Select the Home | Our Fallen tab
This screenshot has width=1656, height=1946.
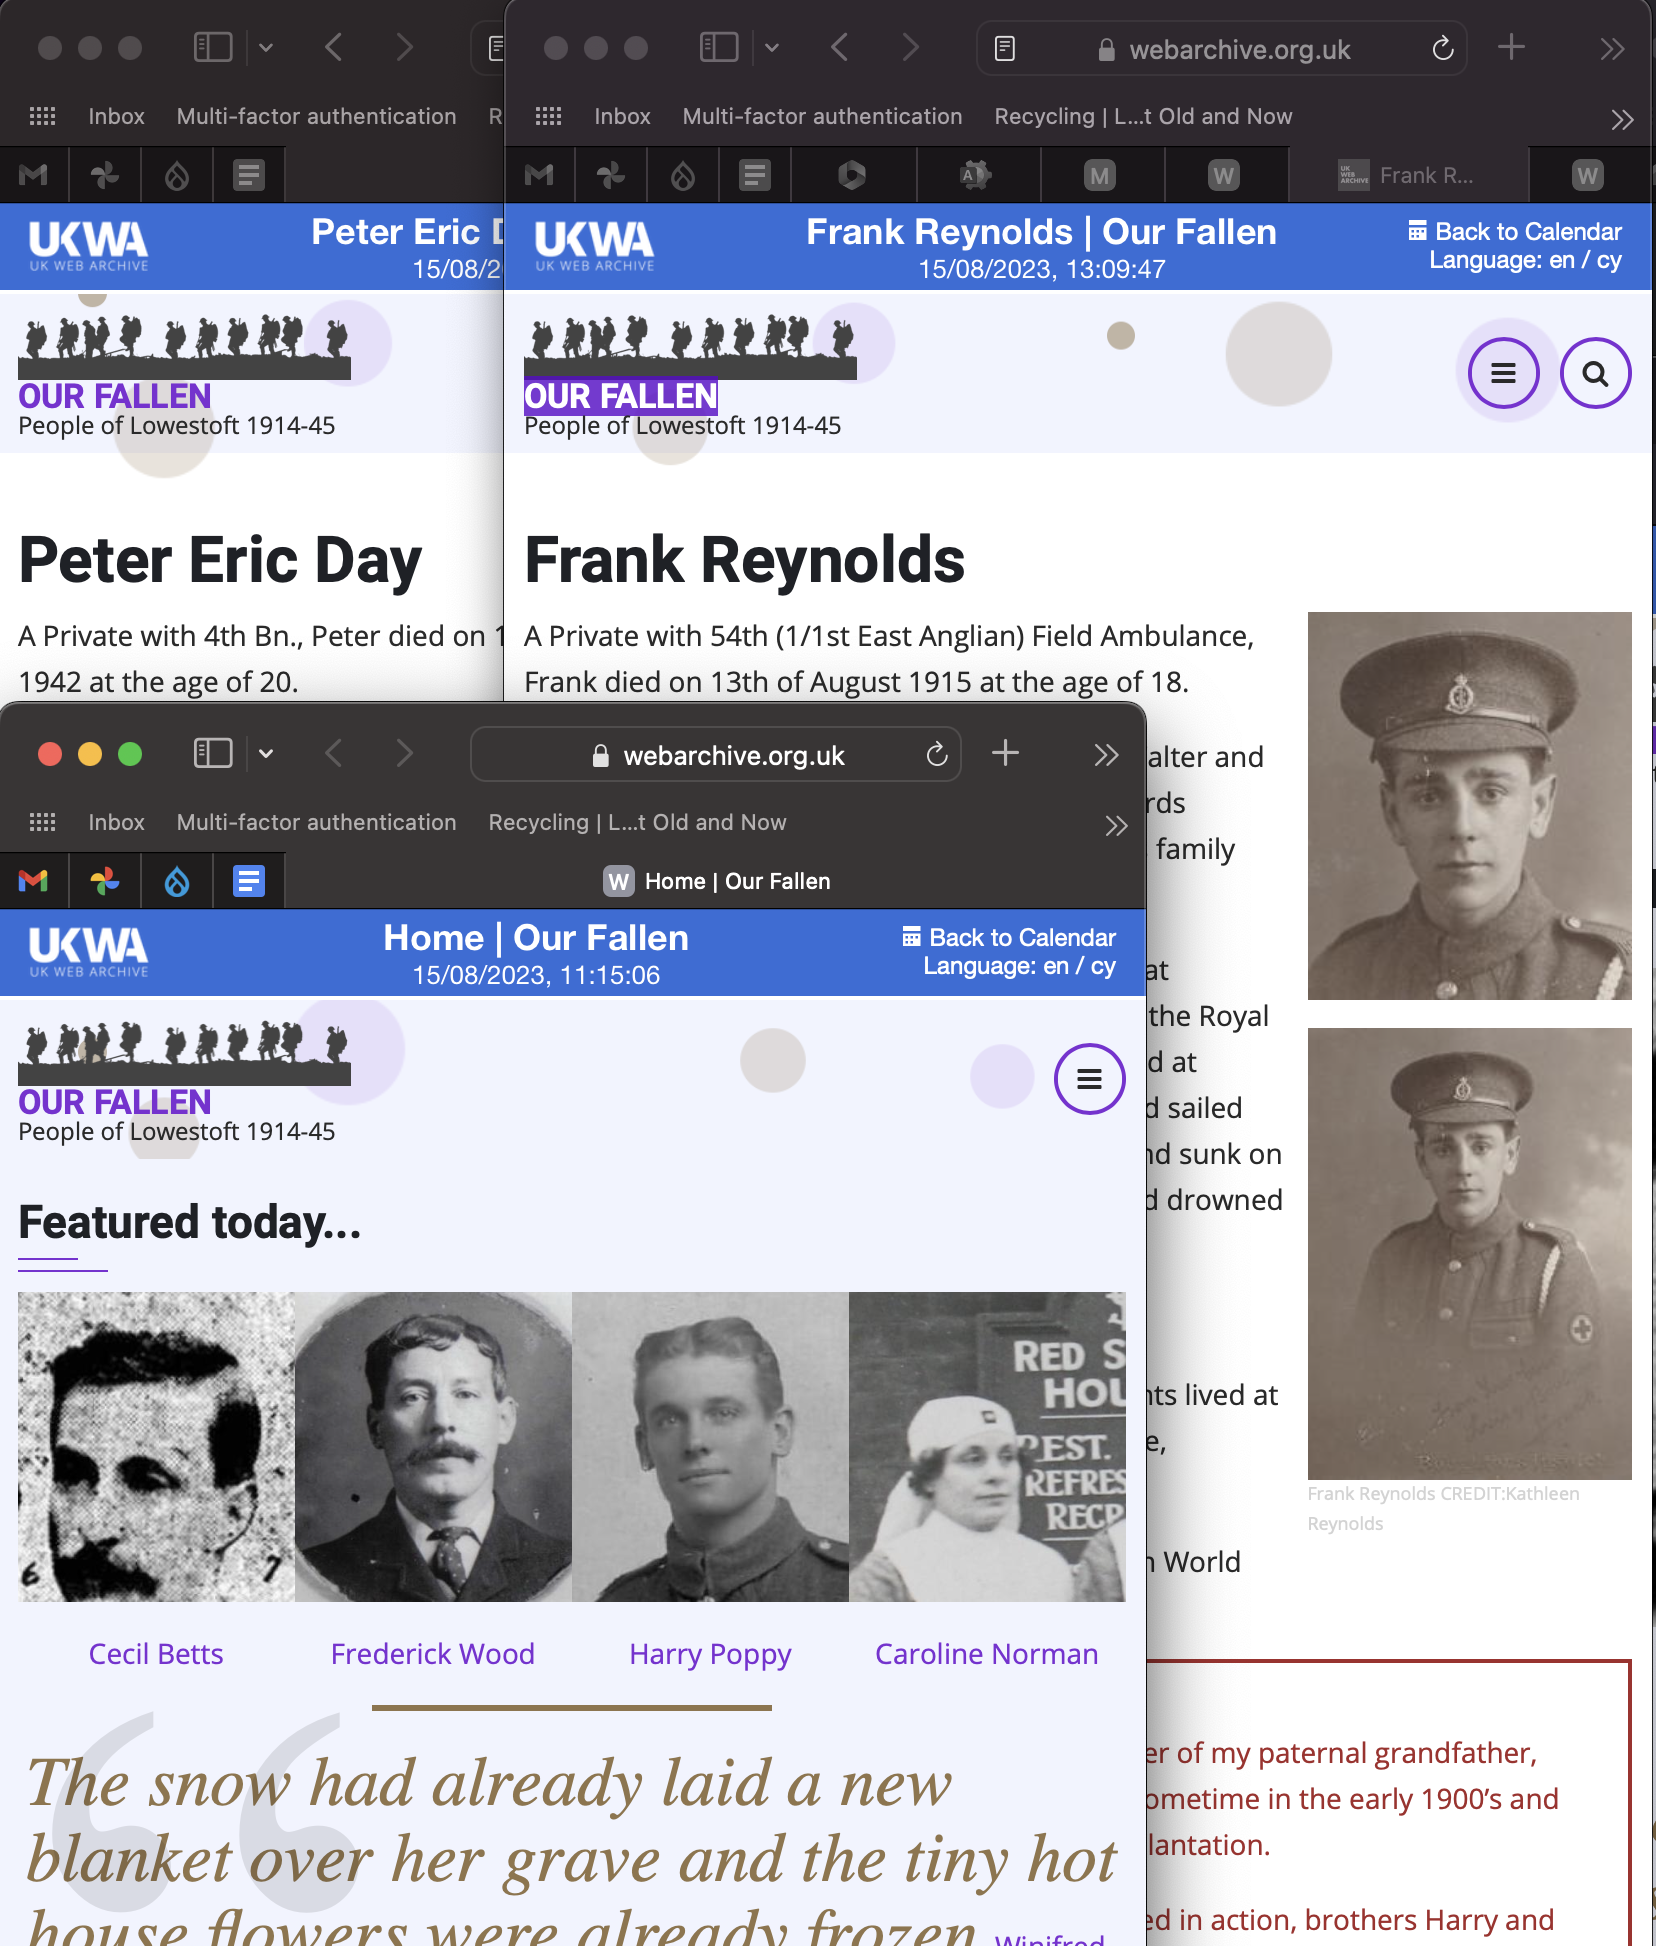tap(716, 881)
